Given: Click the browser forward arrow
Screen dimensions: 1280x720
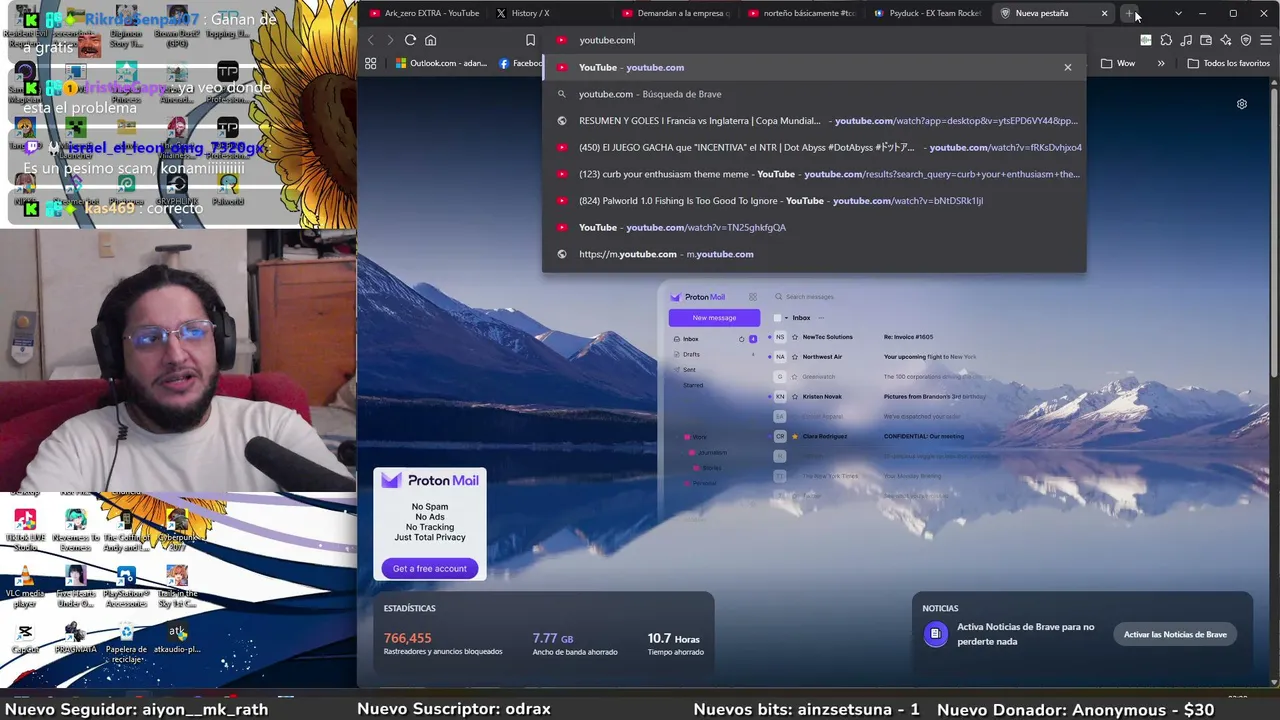Looking at the screenshot, I should point(390,40).
